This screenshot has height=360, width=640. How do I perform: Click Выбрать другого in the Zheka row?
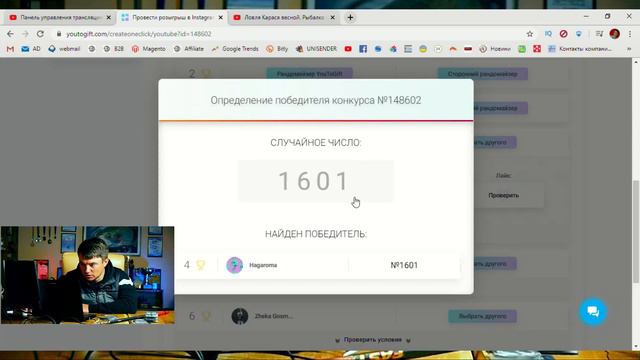(482, 316)
